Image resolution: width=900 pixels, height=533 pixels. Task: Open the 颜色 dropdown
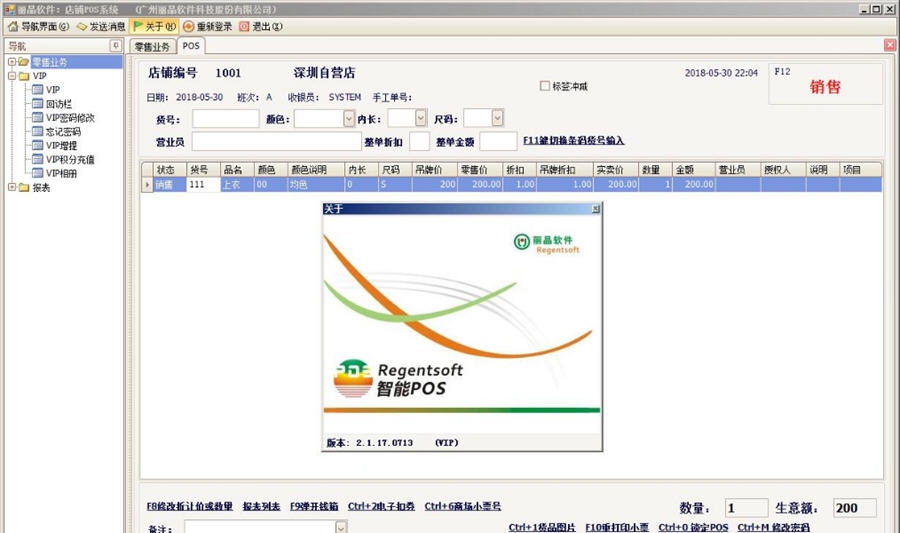(349, 119)
